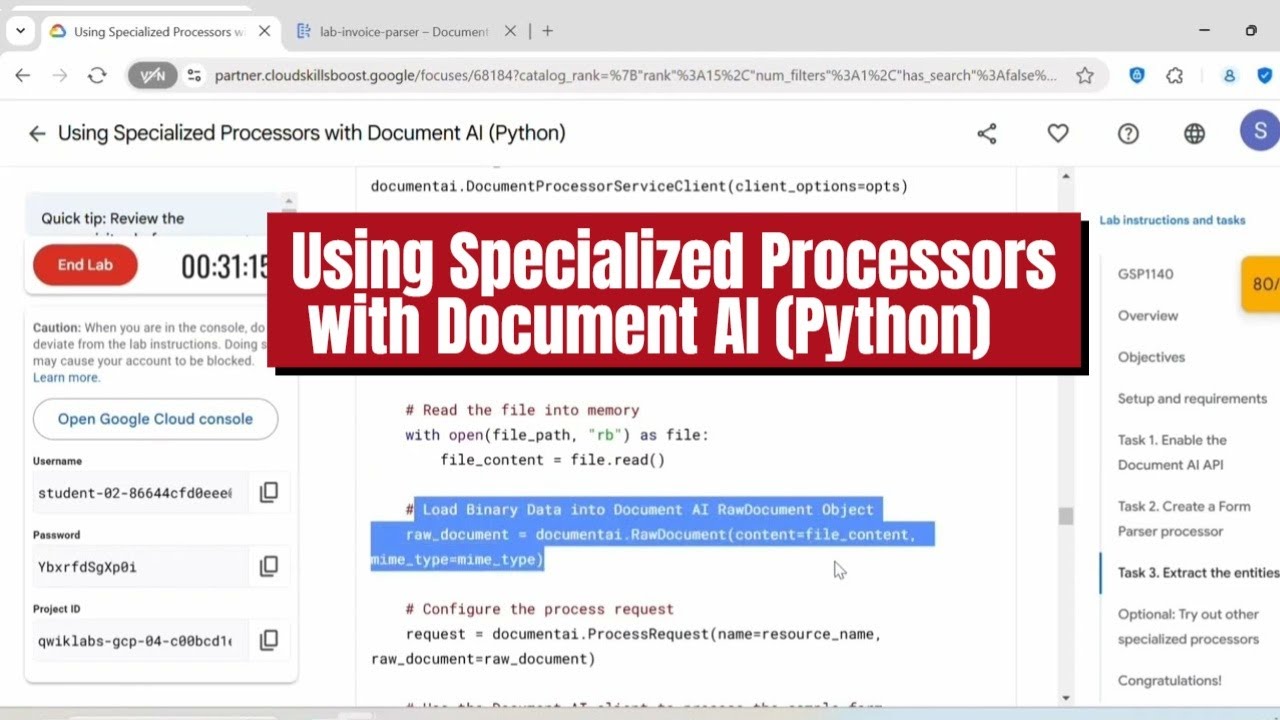Go back with the lab title arrow

click(37, 133)
